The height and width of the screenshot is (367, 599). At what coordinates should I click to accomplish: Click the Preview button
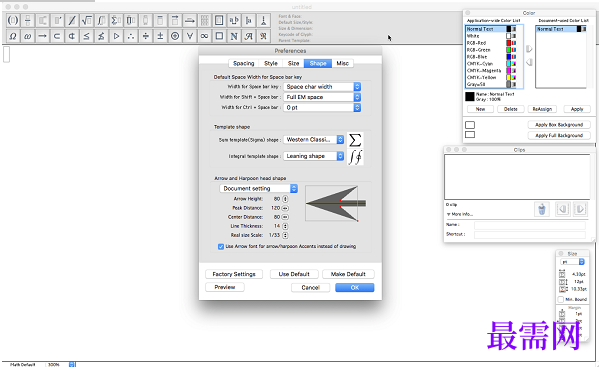pos(225,287)
